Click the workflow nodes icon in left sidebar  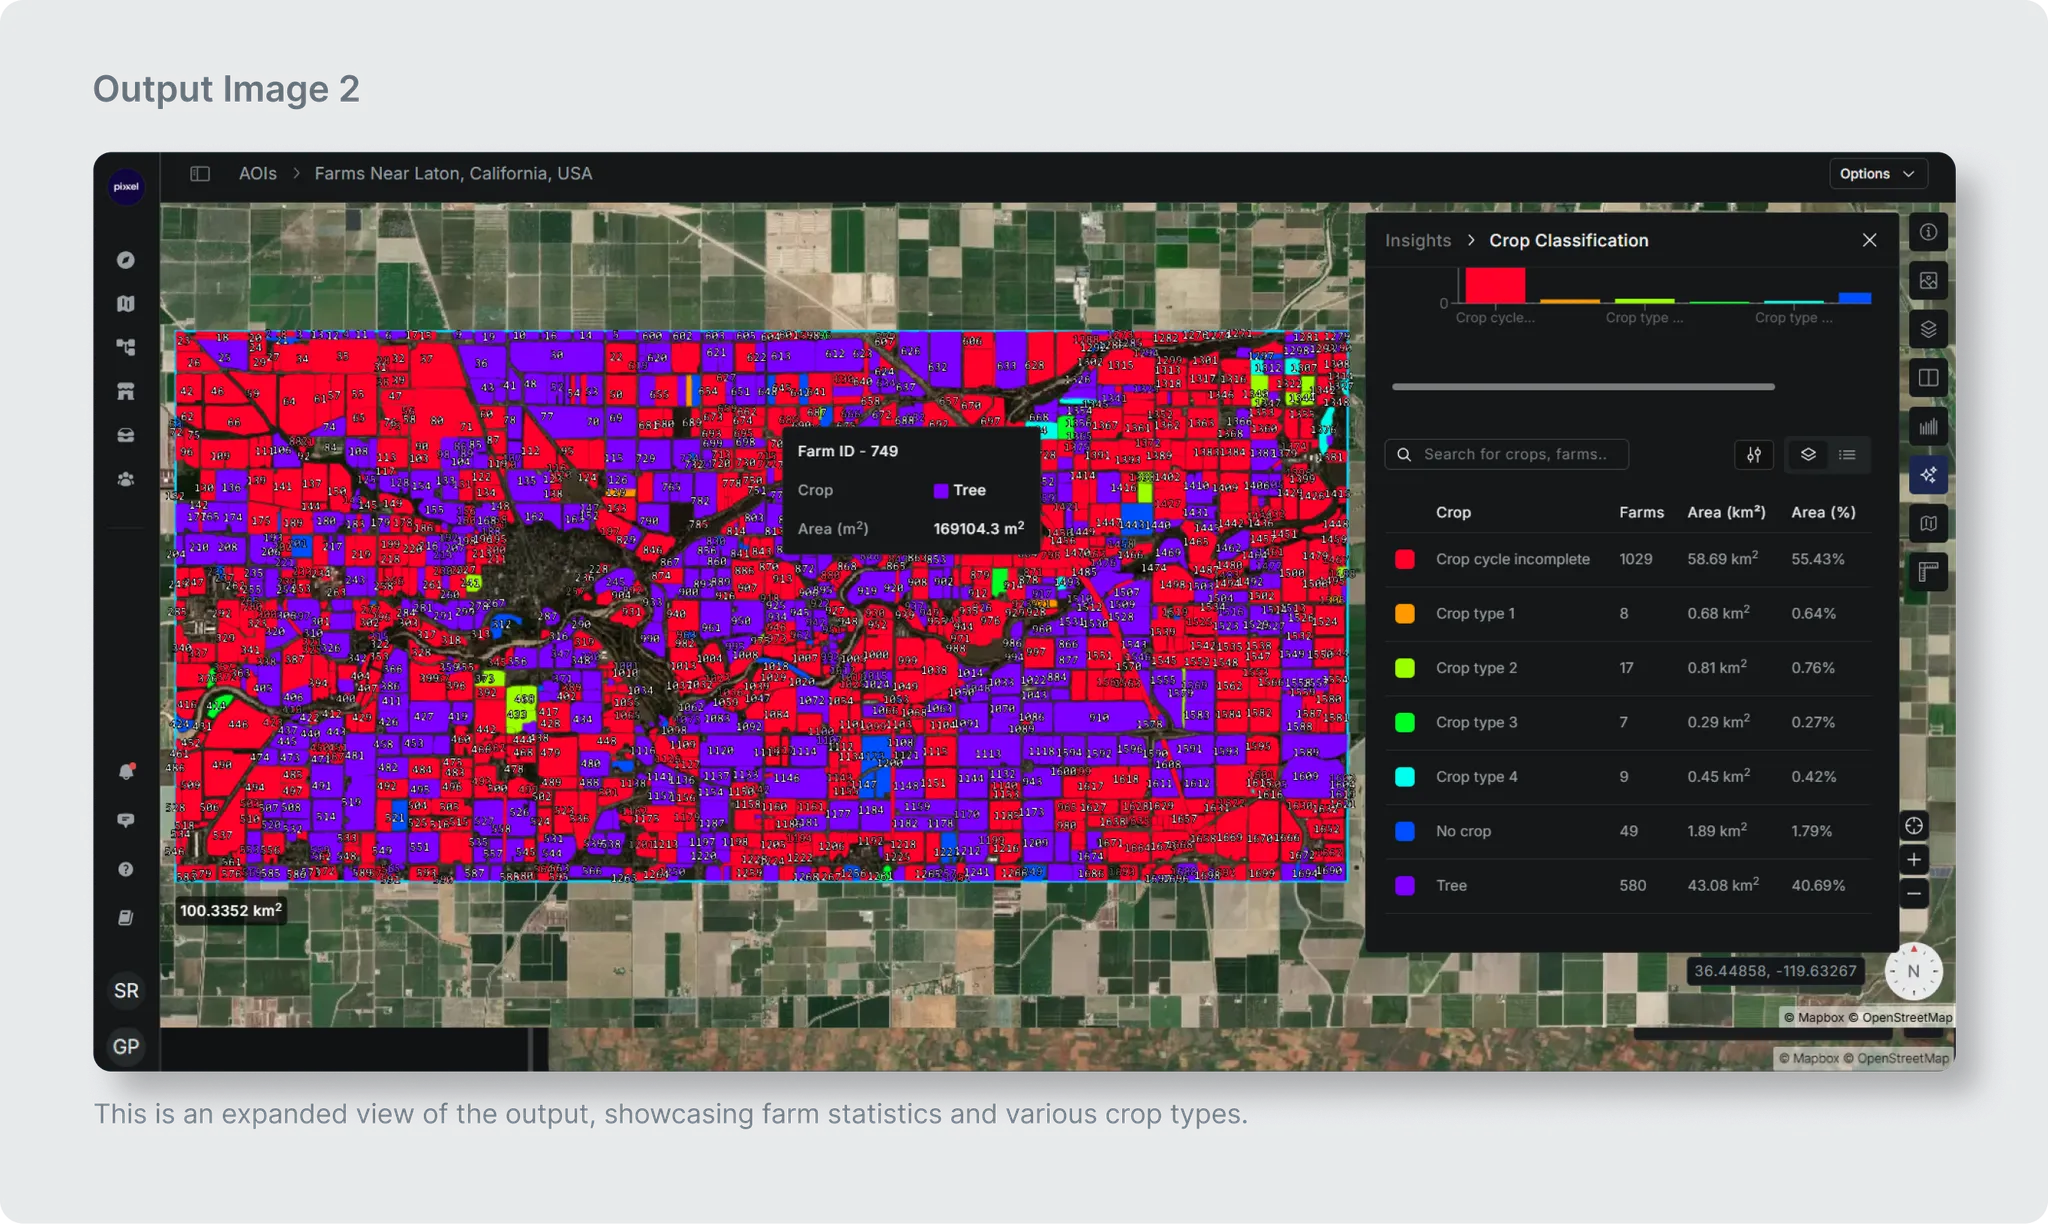click(125, 347)
